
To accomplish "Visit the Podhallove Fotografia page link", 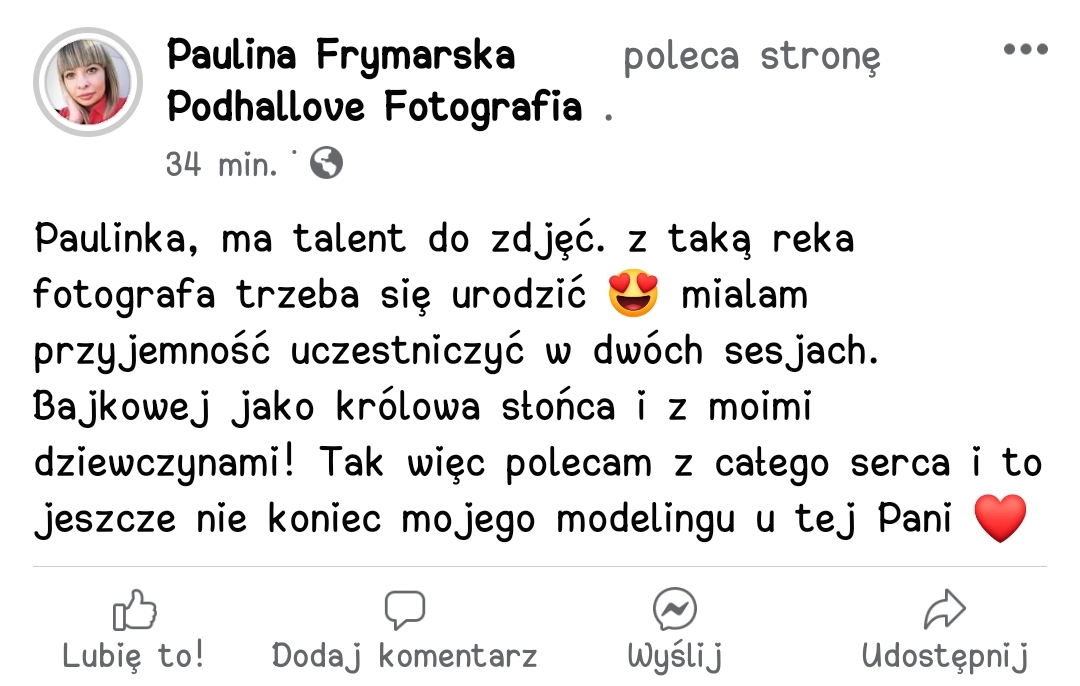I will (375, 107).
